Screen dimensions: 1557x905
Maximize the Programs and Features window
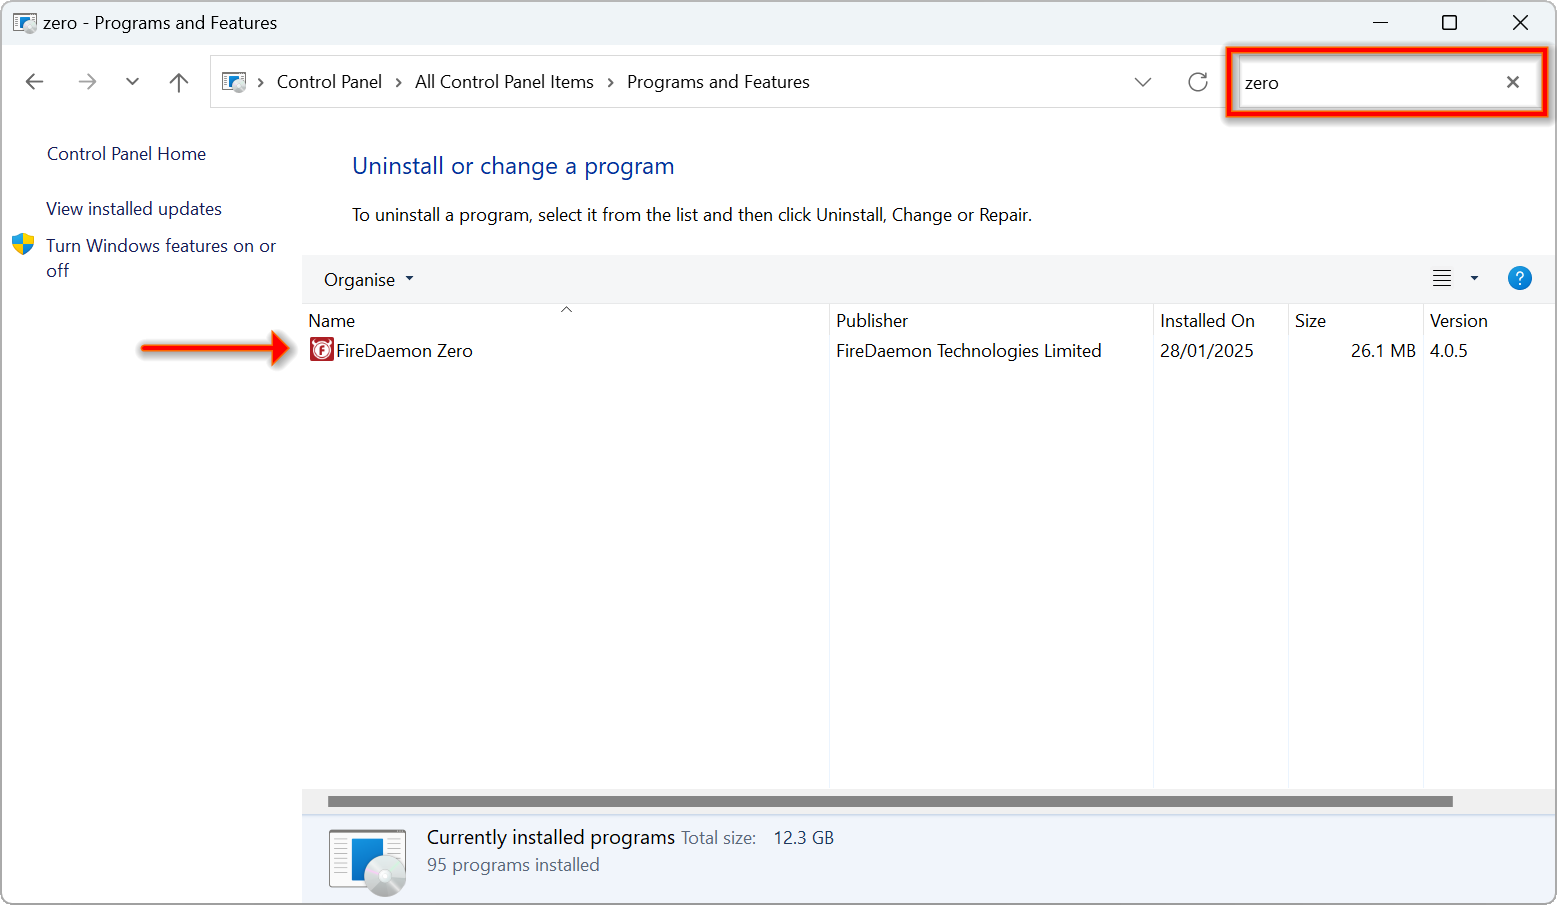tap(1449, 23)
